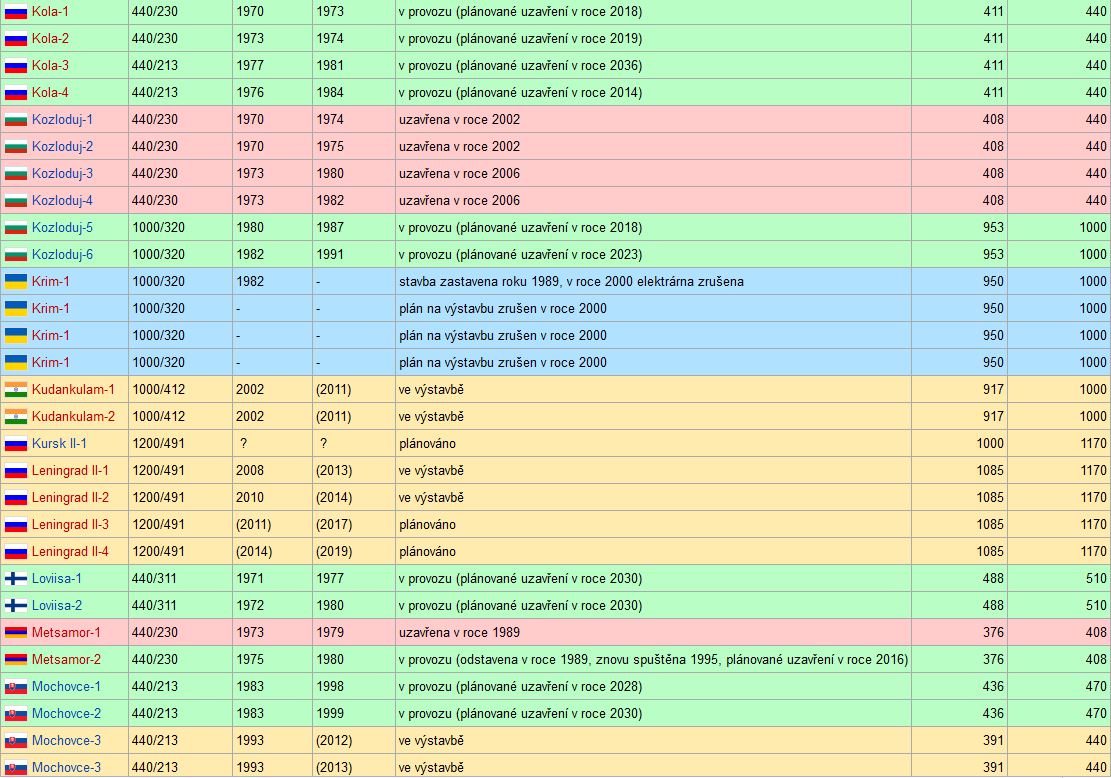Click the Armenian flag beside Metsamor-1
1111x778 pixels.
point(15,633)
